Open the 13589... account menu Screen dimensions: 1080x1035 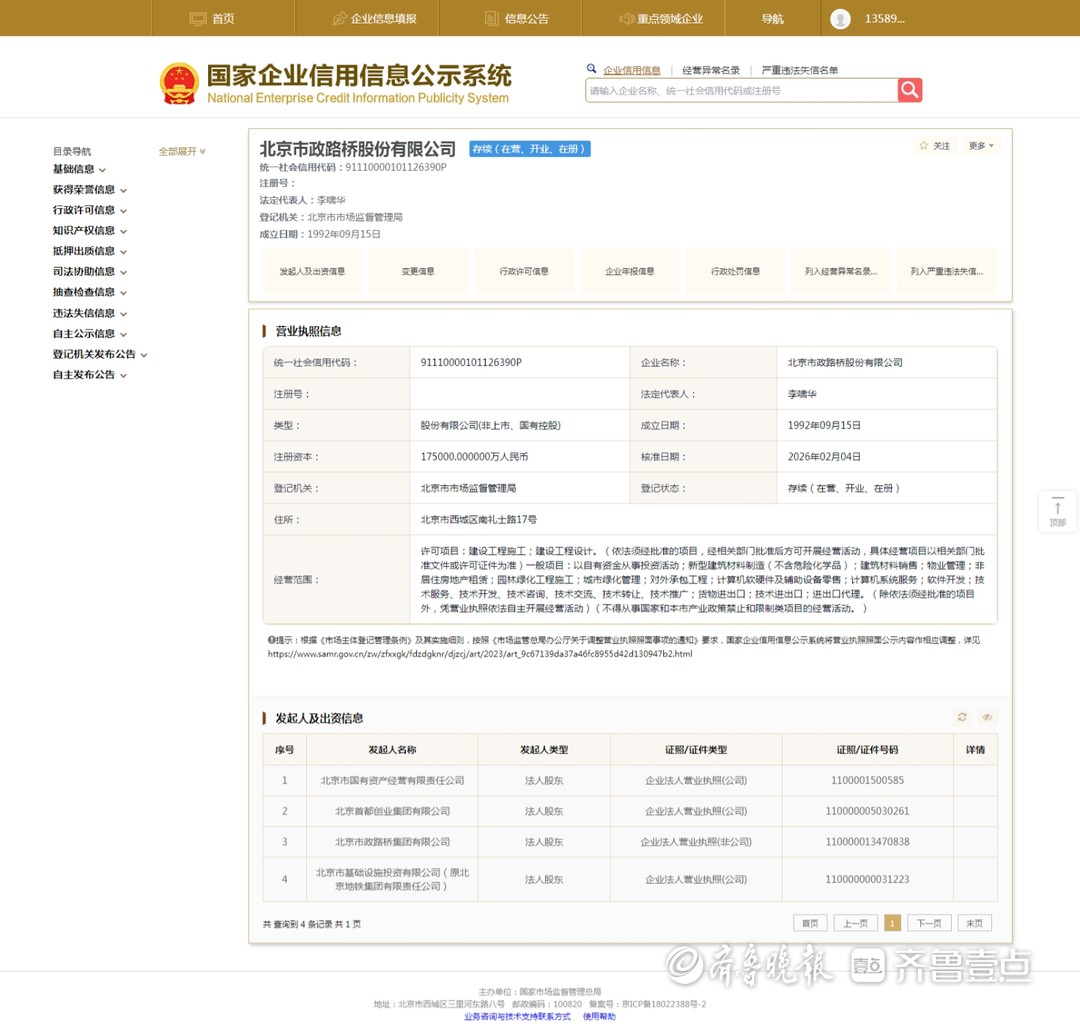tap(884, 19)
